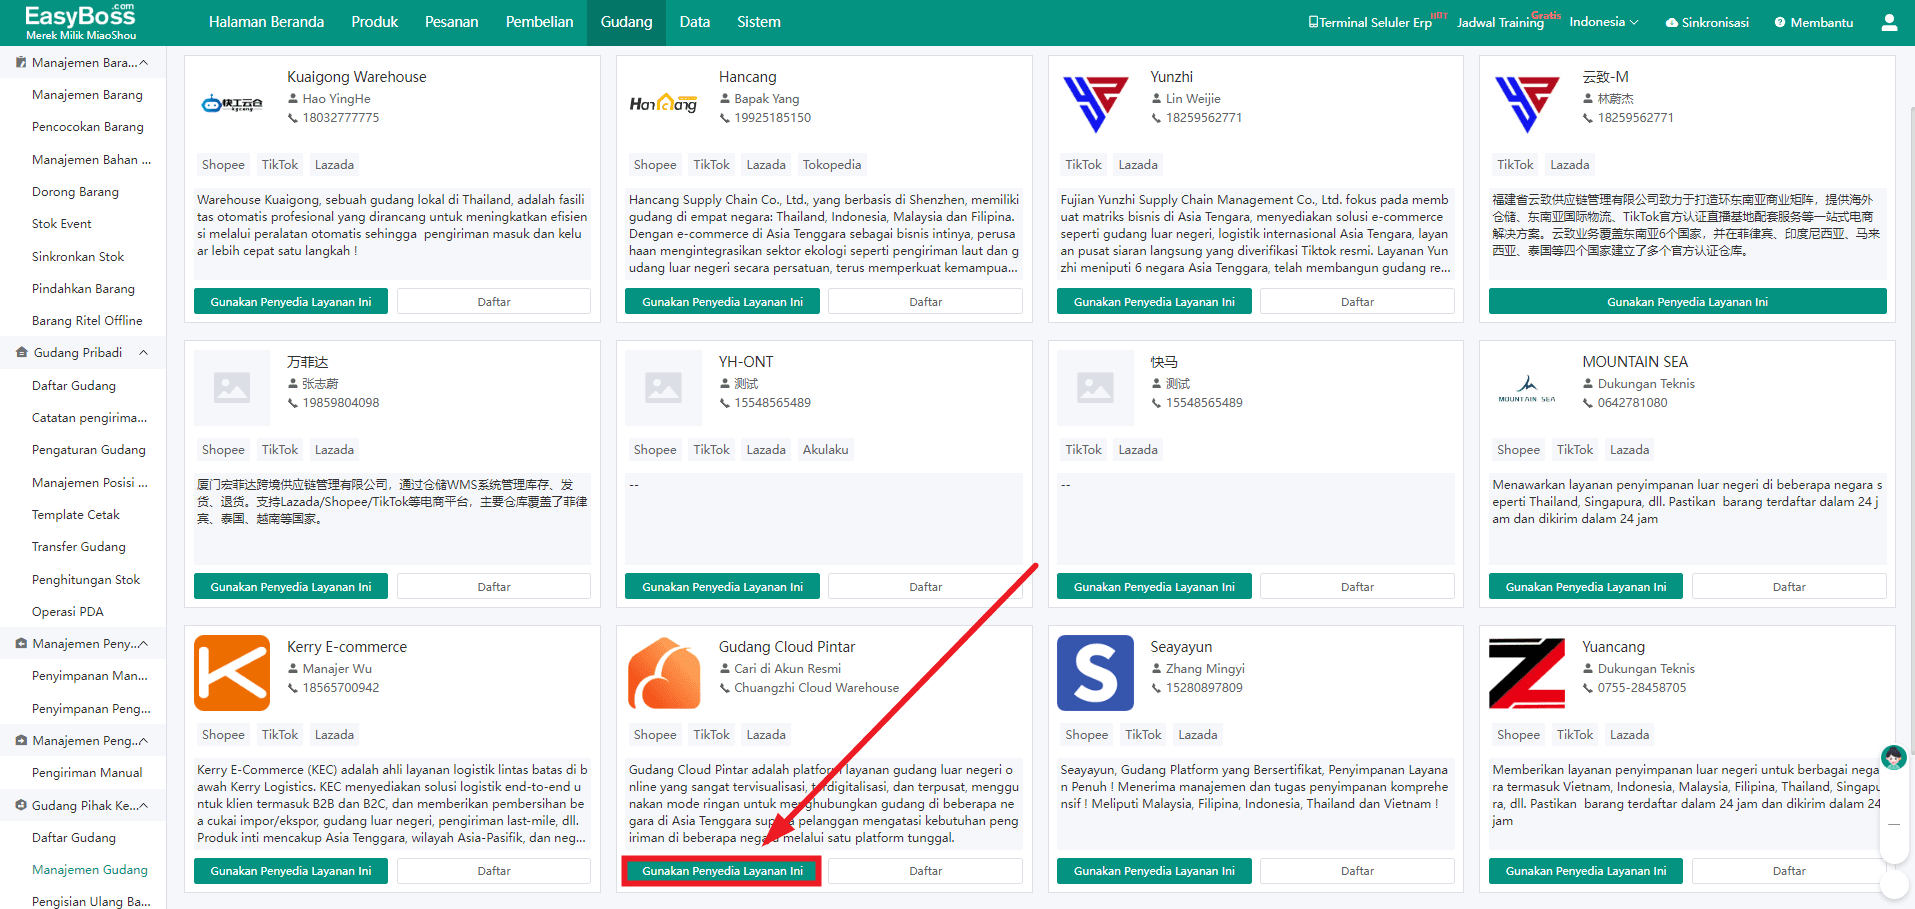Image resolution: width=1915 pixels, height=909 pixels.
Task: Click Yunzhi company logo
Action: click(x=1095, y=103)
